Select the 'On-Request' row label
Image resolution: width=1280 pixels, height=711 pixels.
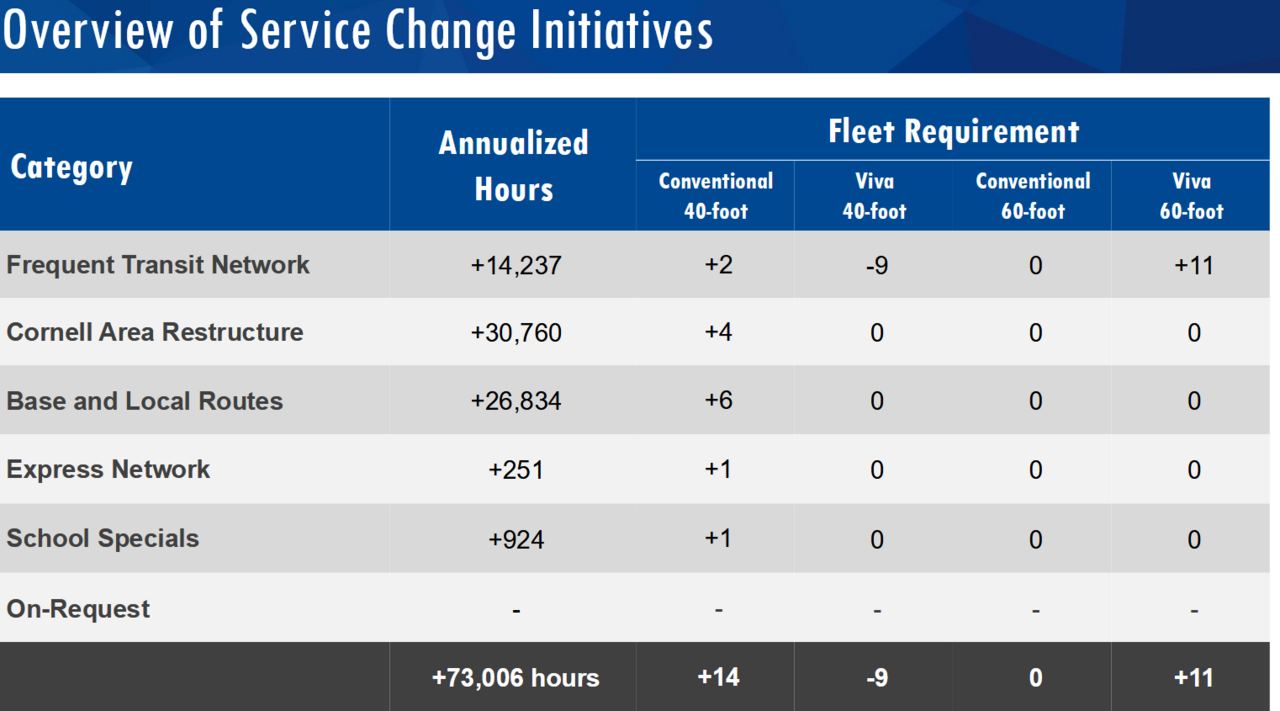click(78, 608)
